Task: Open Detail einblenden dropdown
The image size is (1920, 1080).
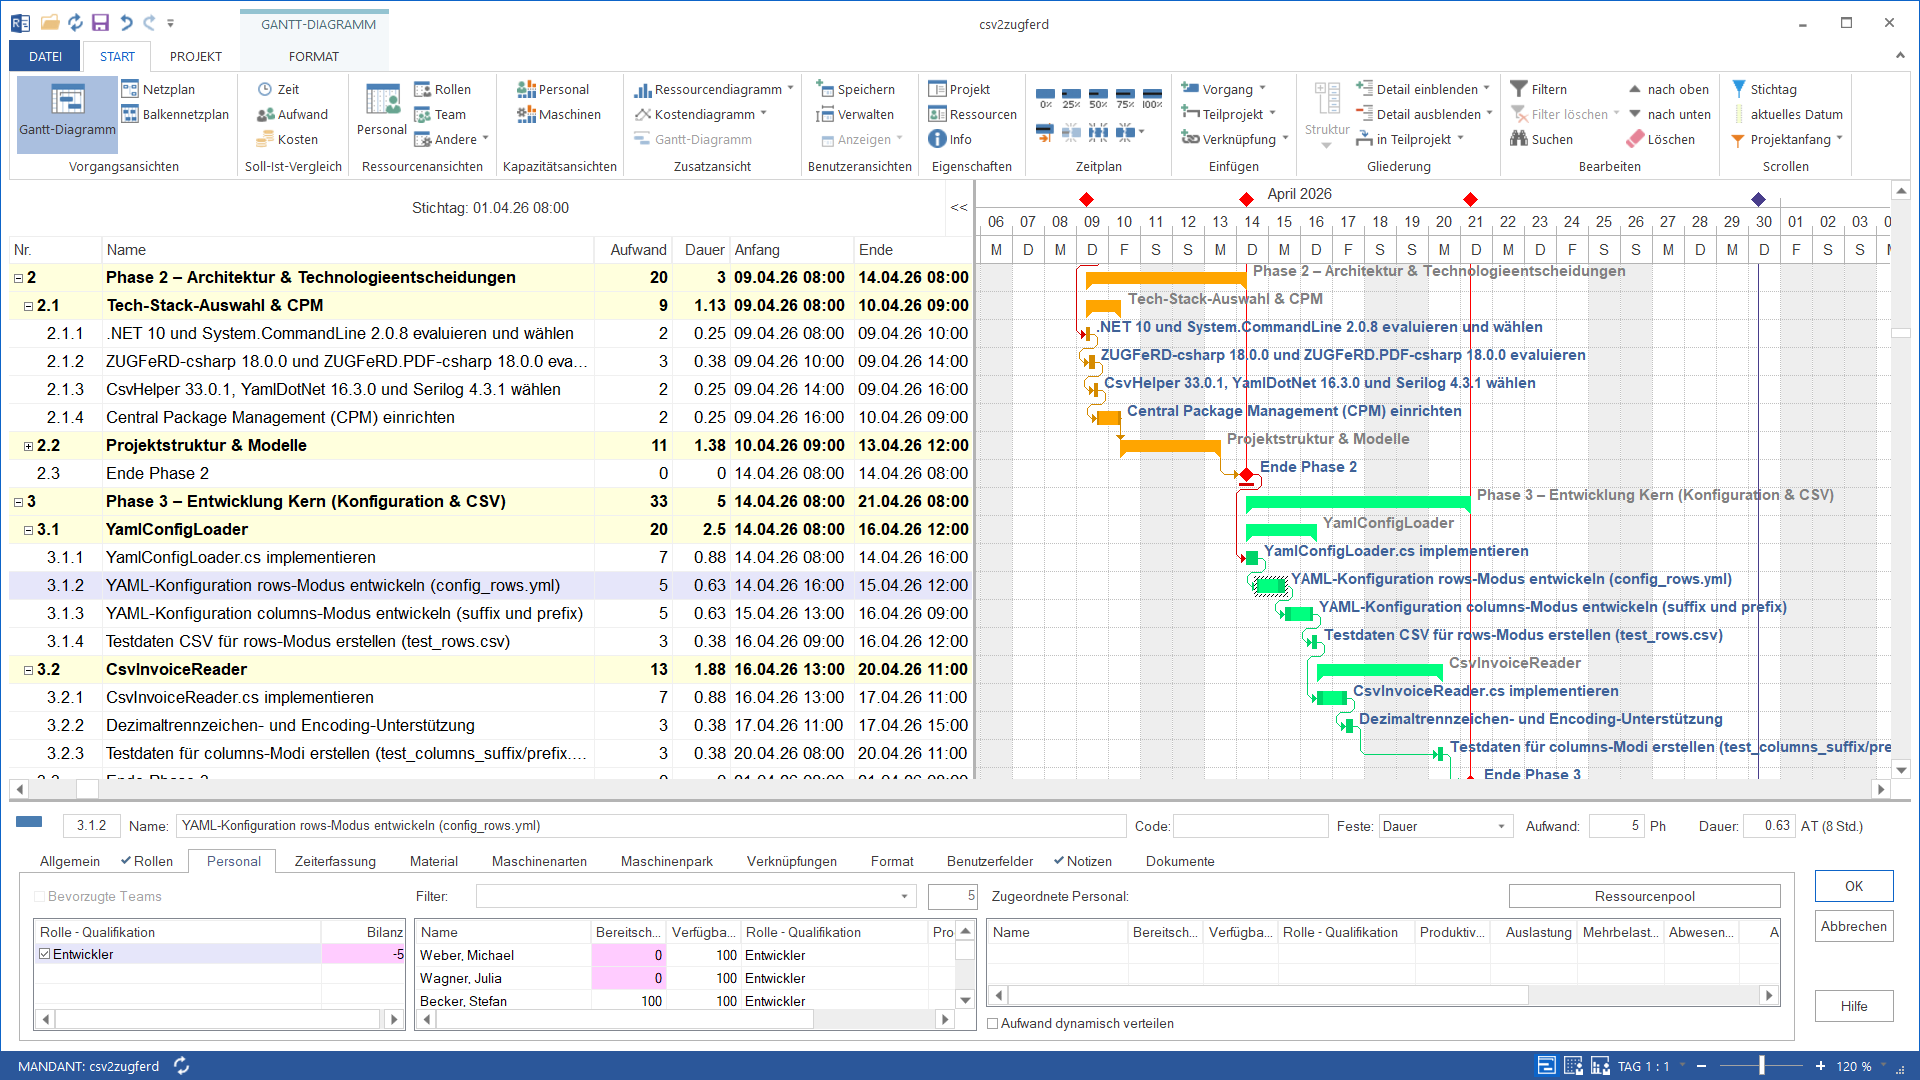Action: click(1486, 89)
